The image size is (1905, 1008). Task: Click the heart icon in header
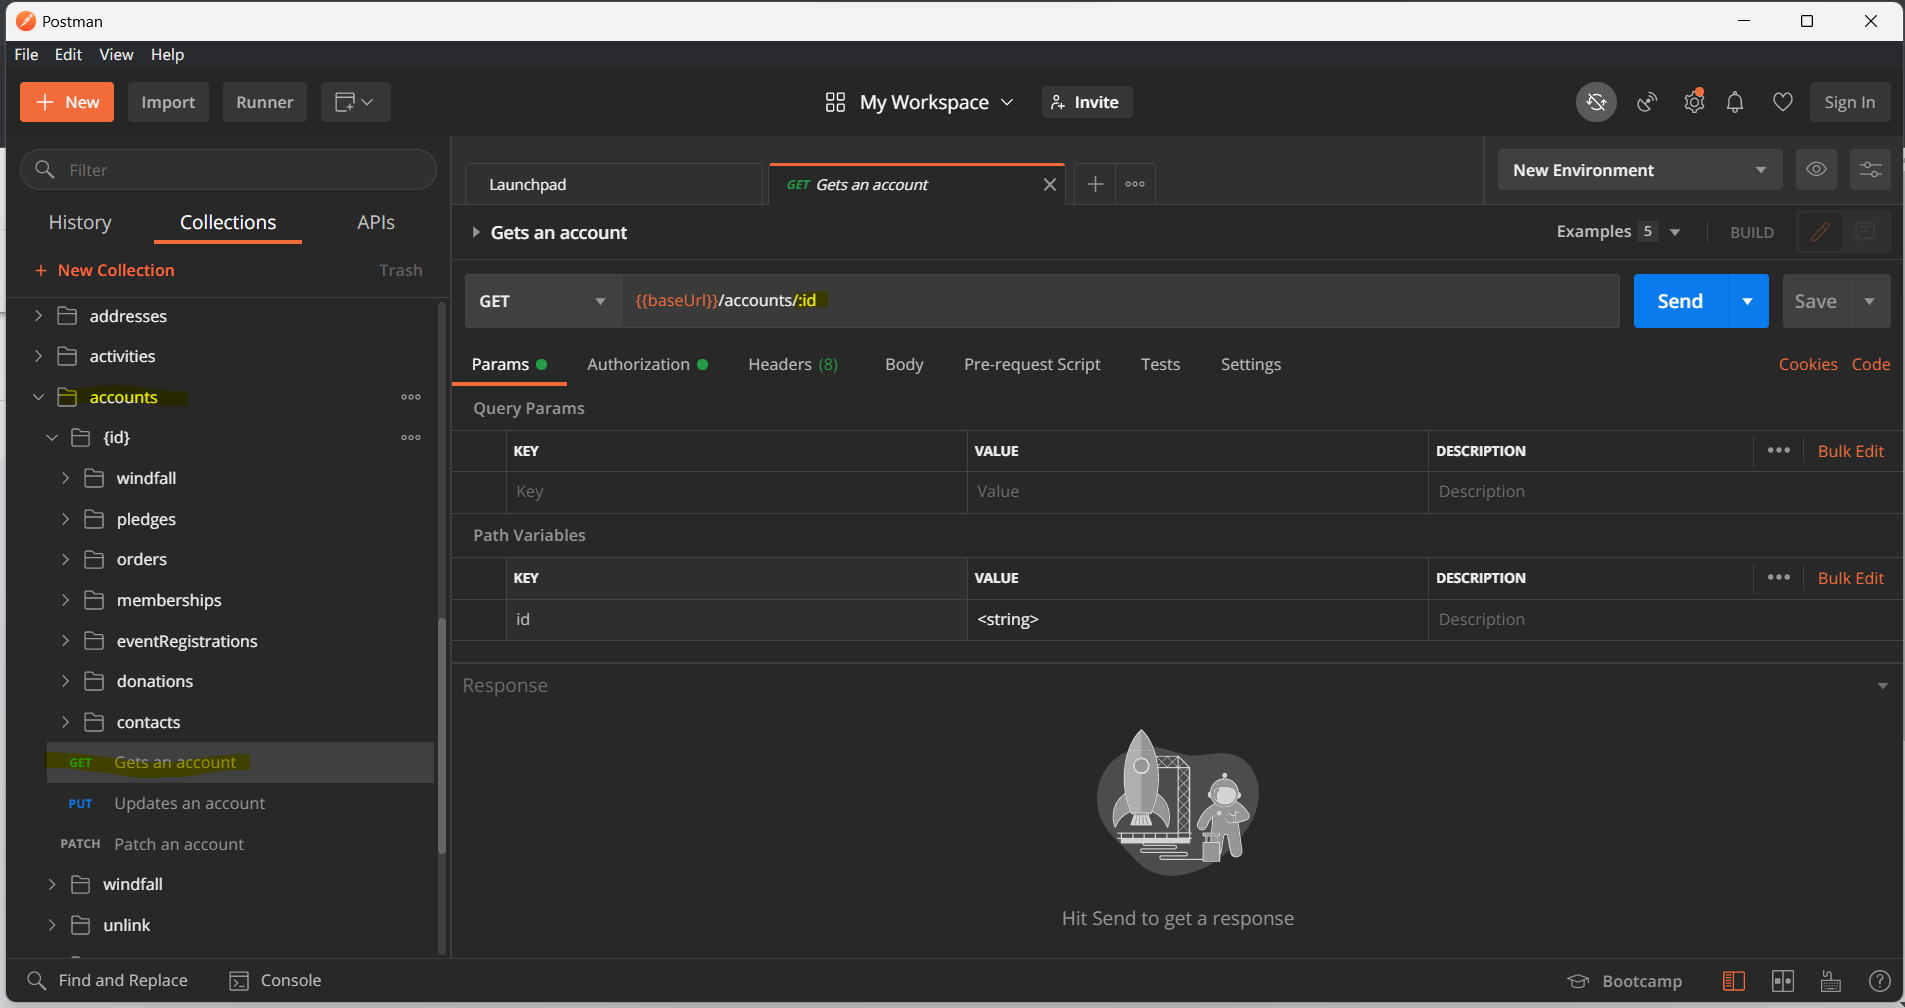1782,102
